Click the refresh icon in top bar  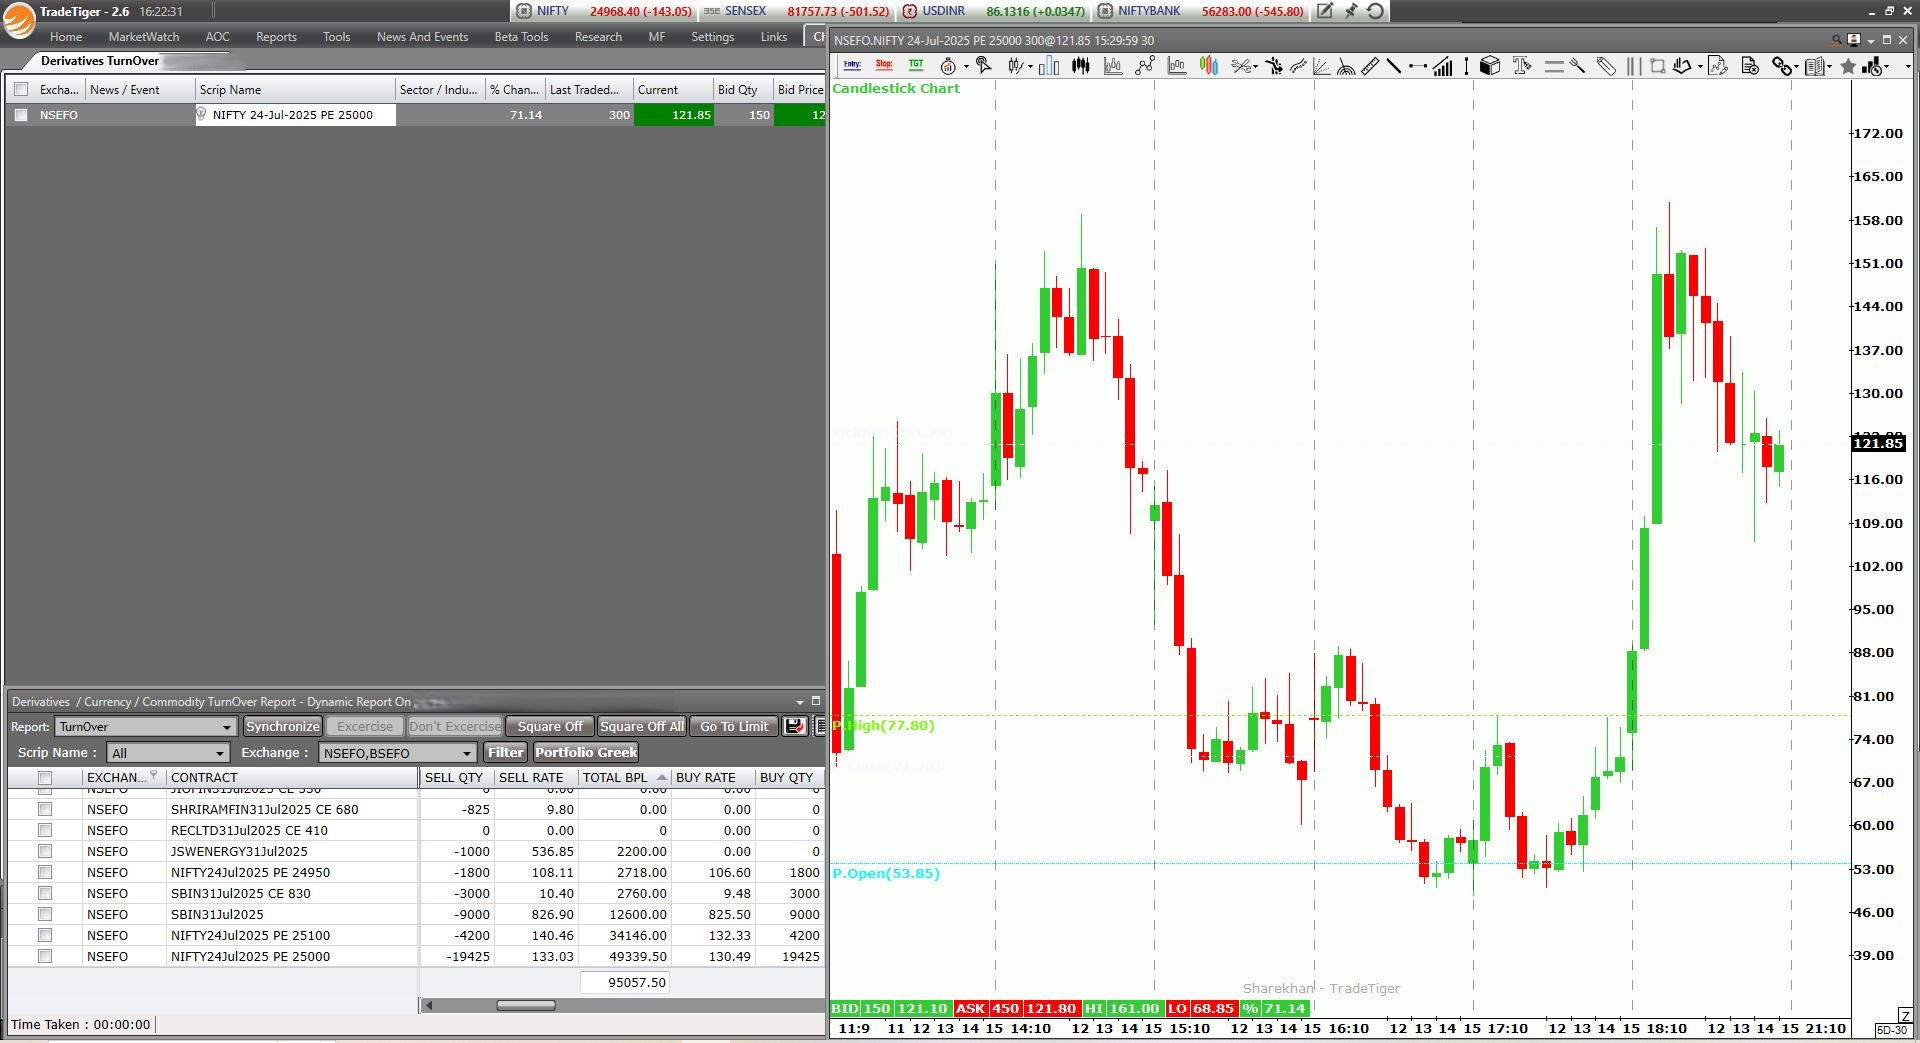(1376, 11)
